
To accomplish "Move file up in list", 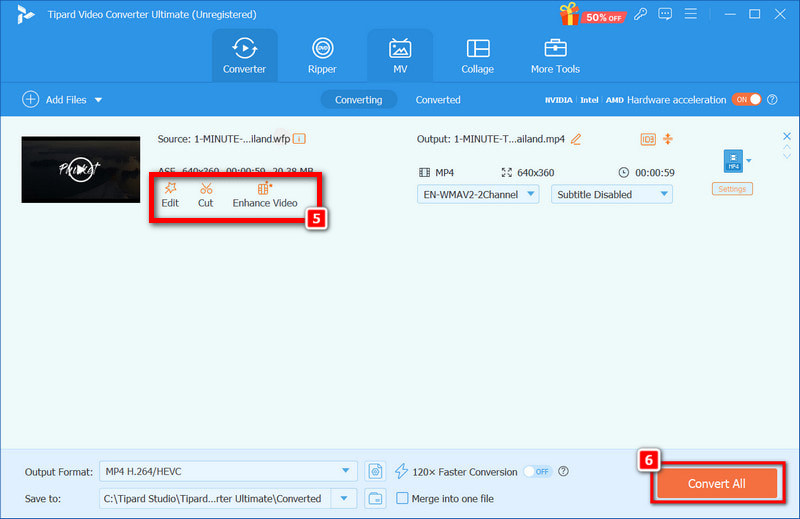I will (787, 147).
